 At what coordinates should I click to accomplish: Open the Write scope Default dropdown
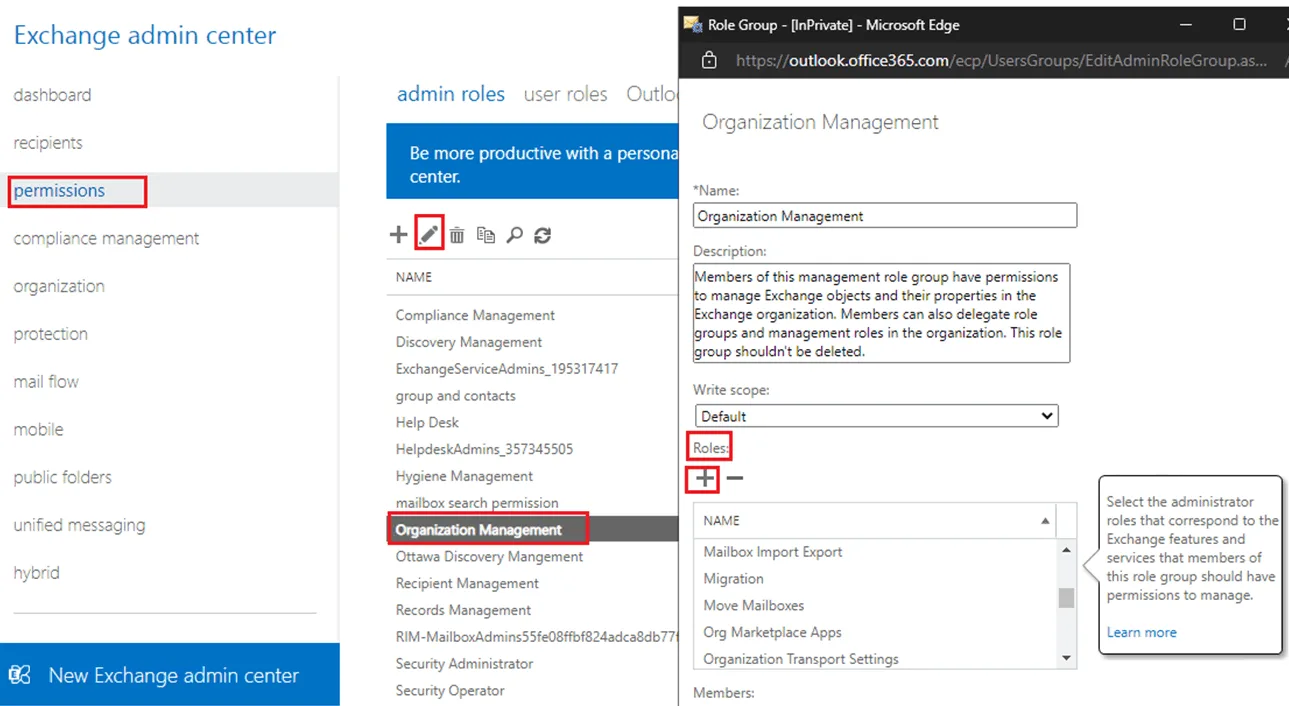pos(876,416)
